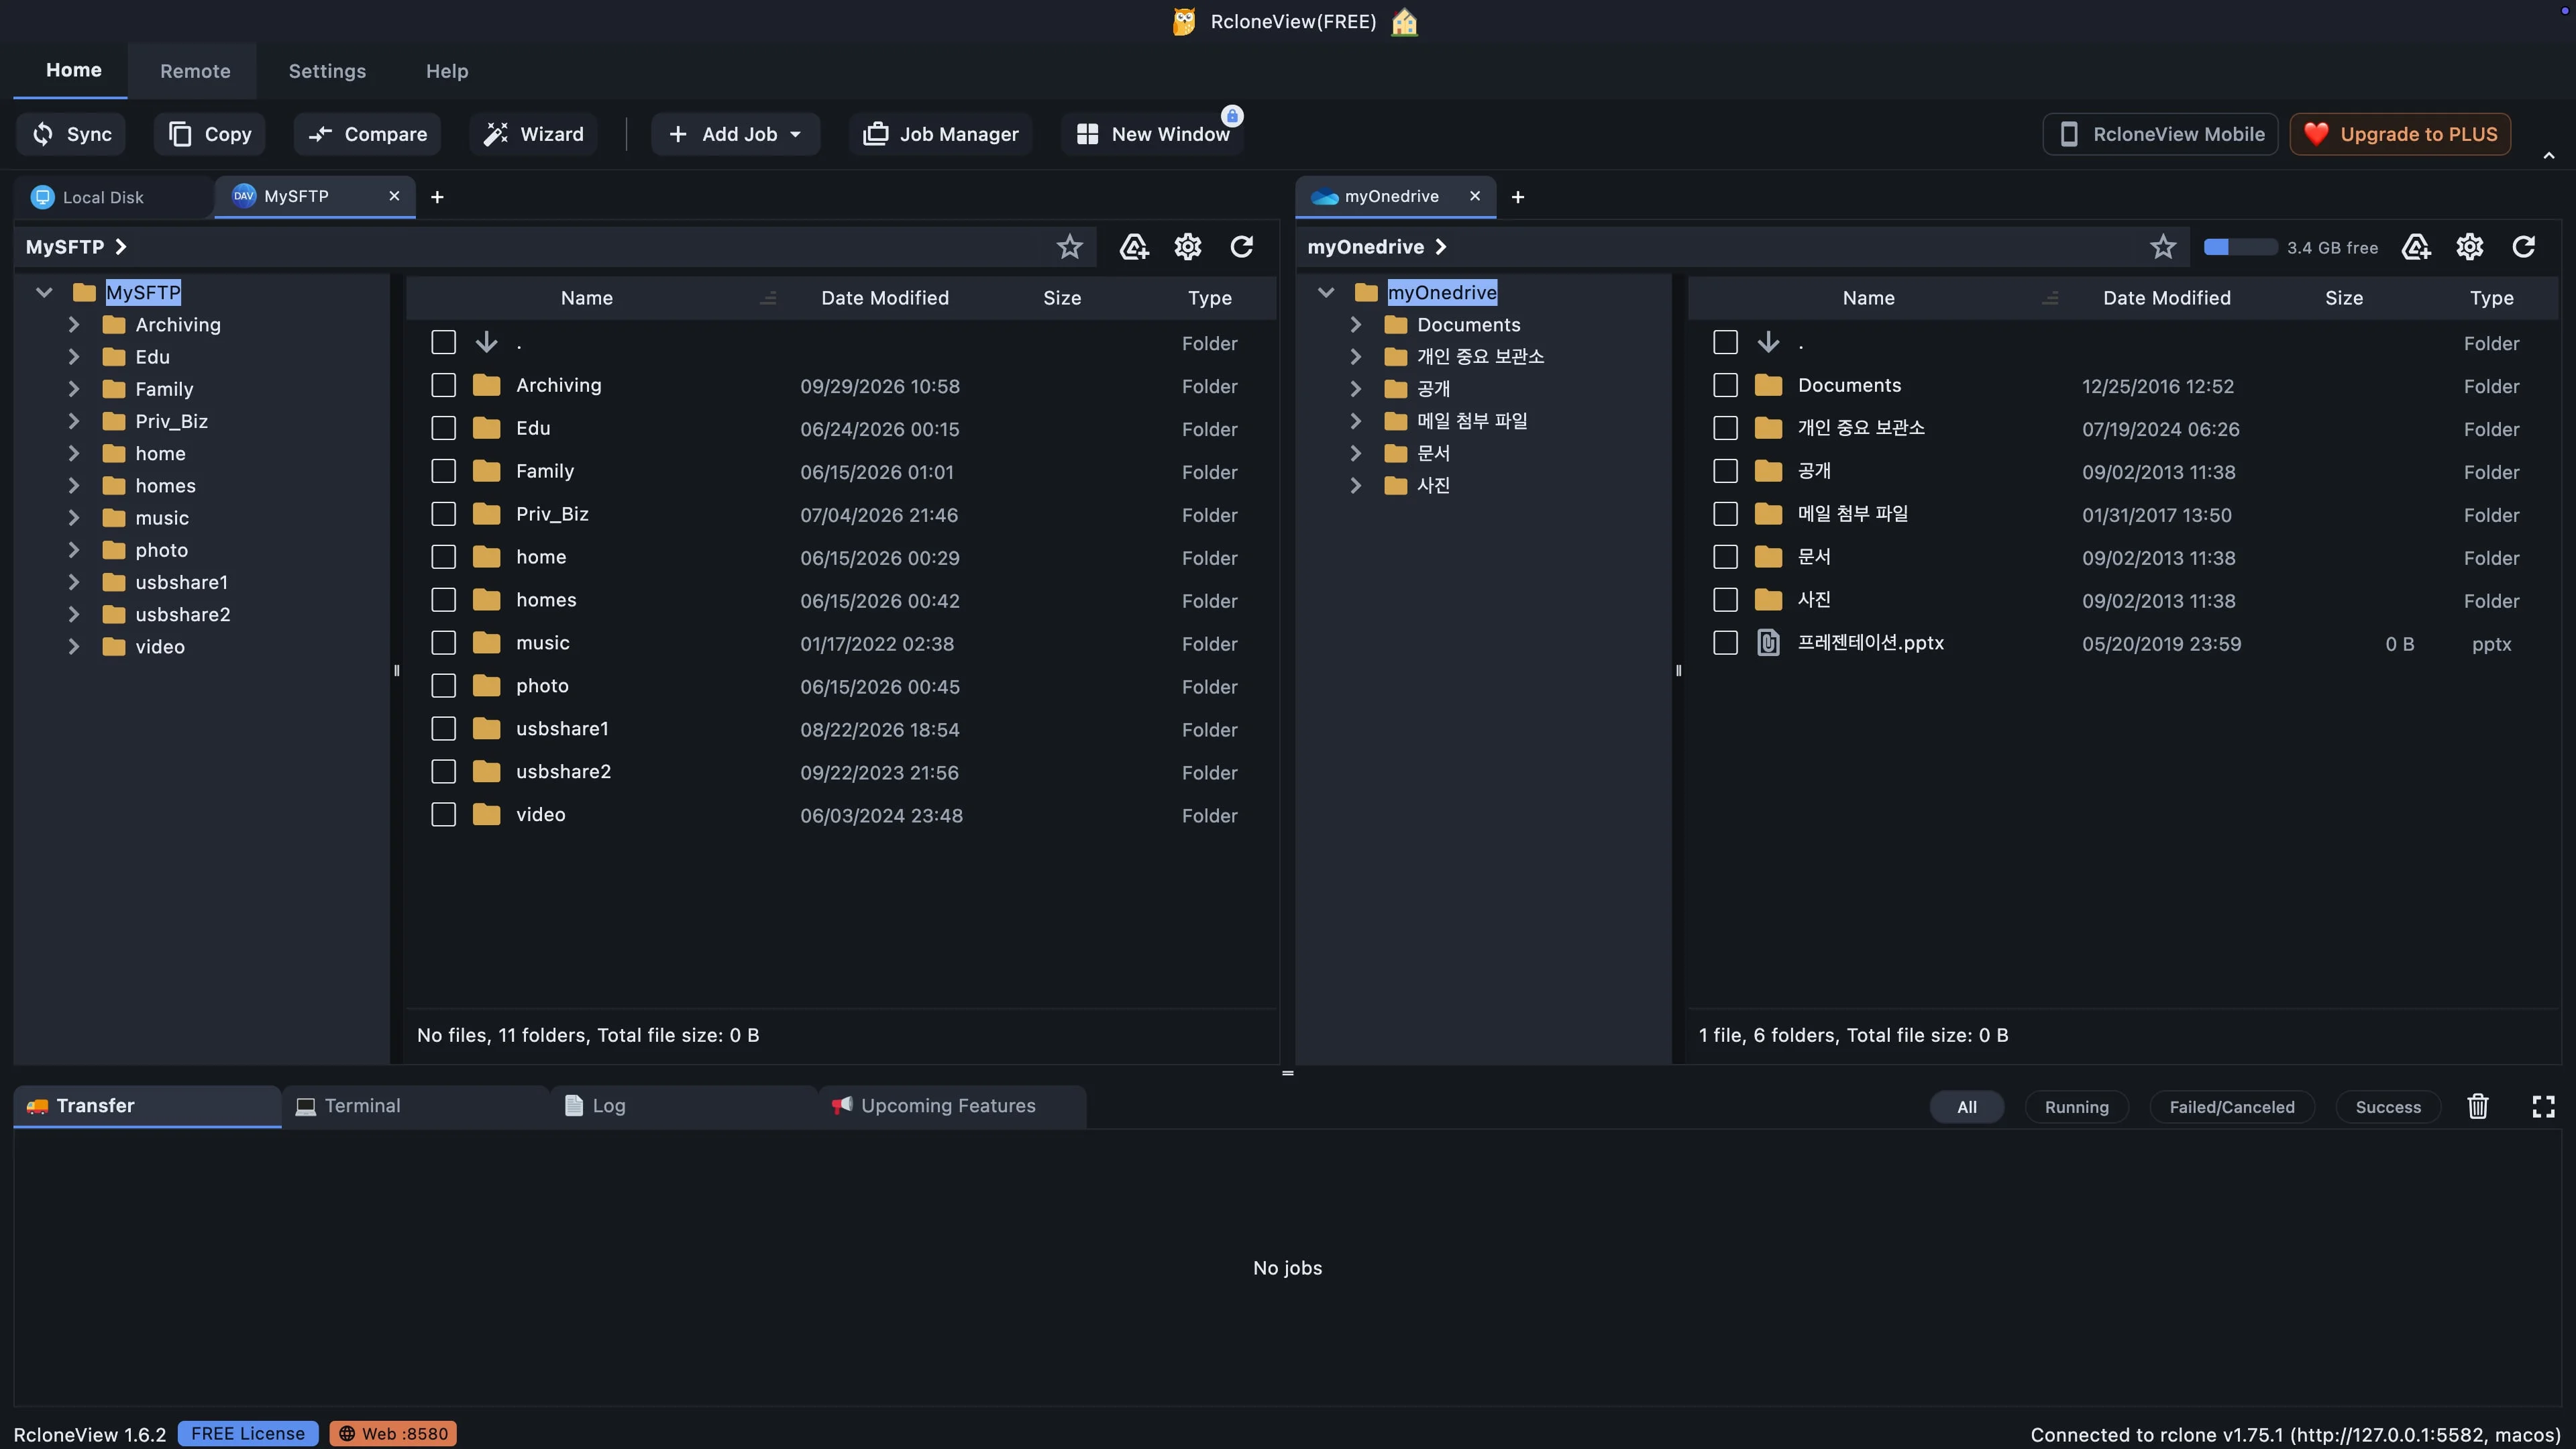2576x1449 pixels.
Task: Filter transfers by Running
Action: click(x=2076, y=1107)
